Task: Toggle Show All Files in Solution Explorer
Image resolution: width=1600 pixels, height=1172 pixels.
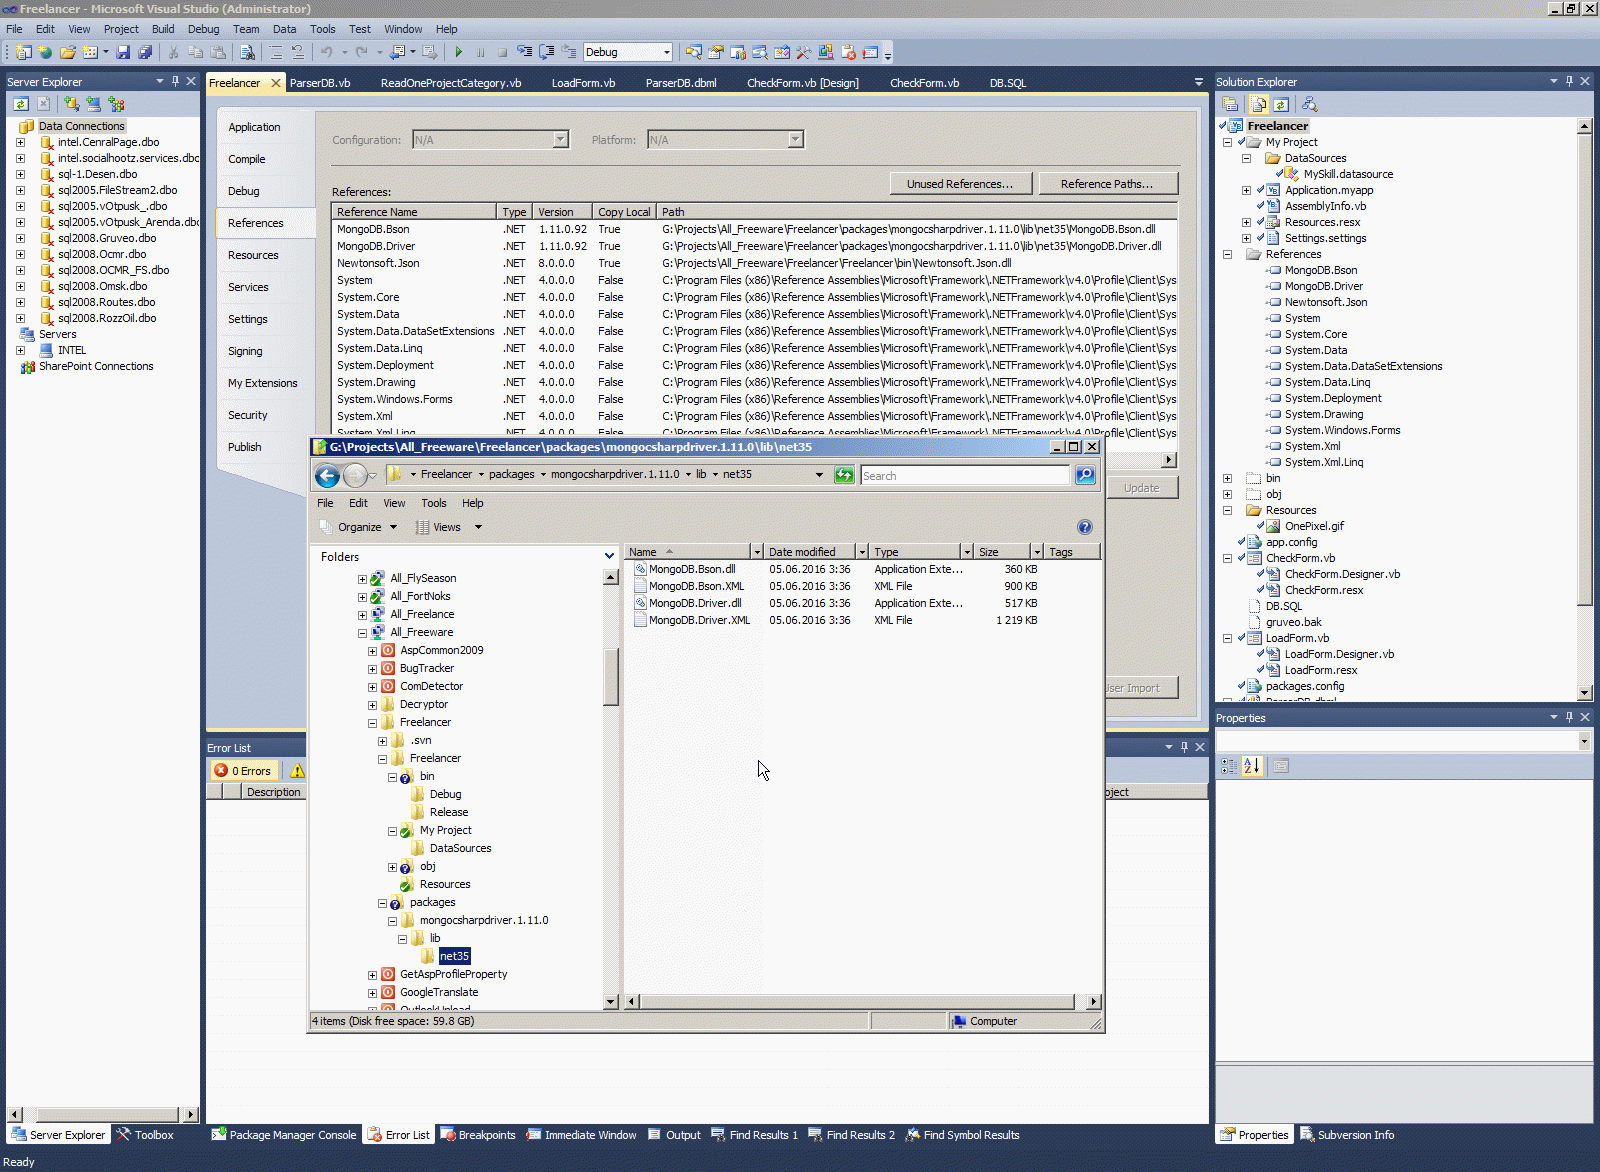Action: click(1258, 104)
